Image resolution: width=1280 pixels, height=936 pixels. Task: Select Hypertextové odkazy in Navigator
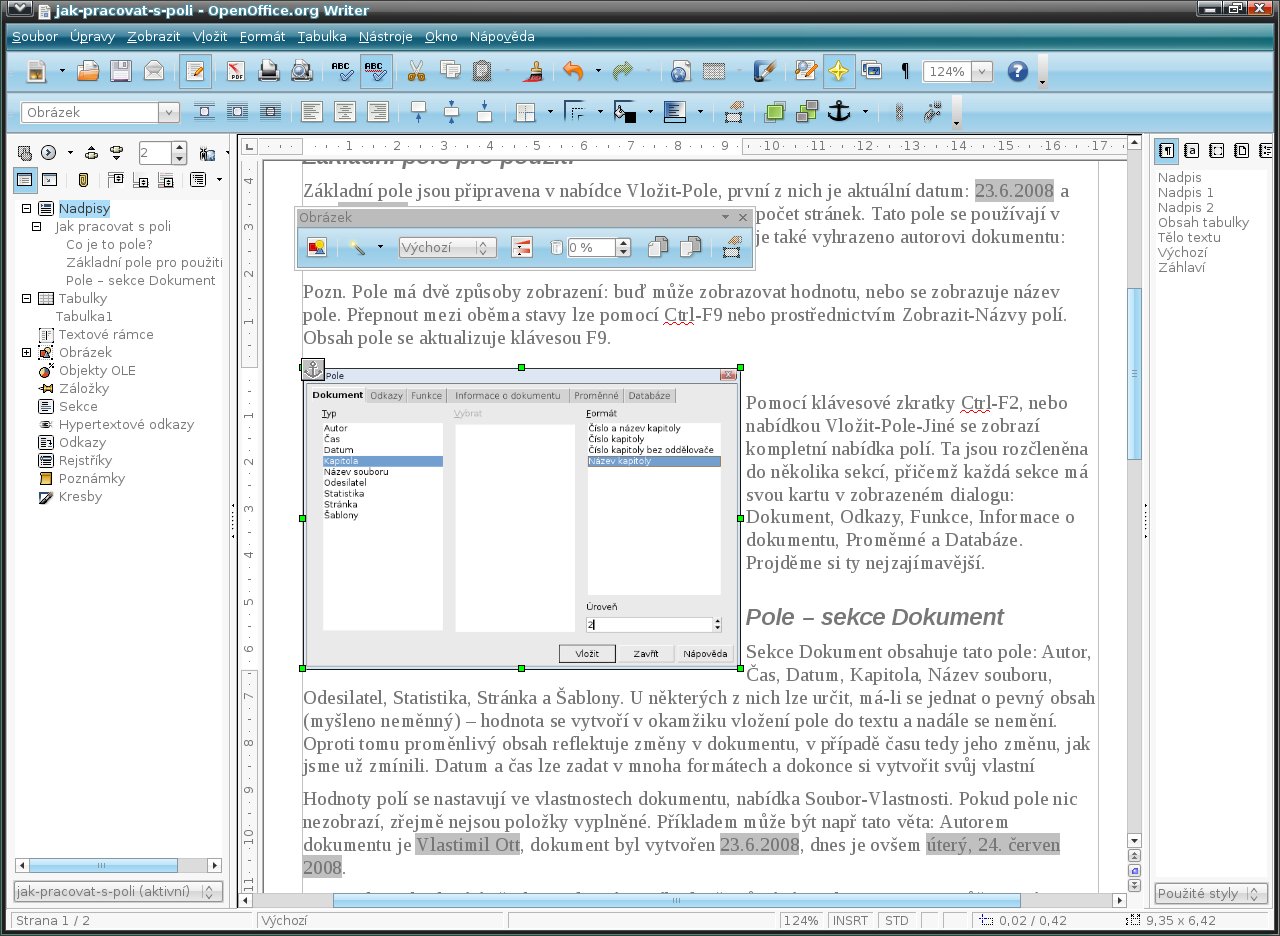pos(126,425)
